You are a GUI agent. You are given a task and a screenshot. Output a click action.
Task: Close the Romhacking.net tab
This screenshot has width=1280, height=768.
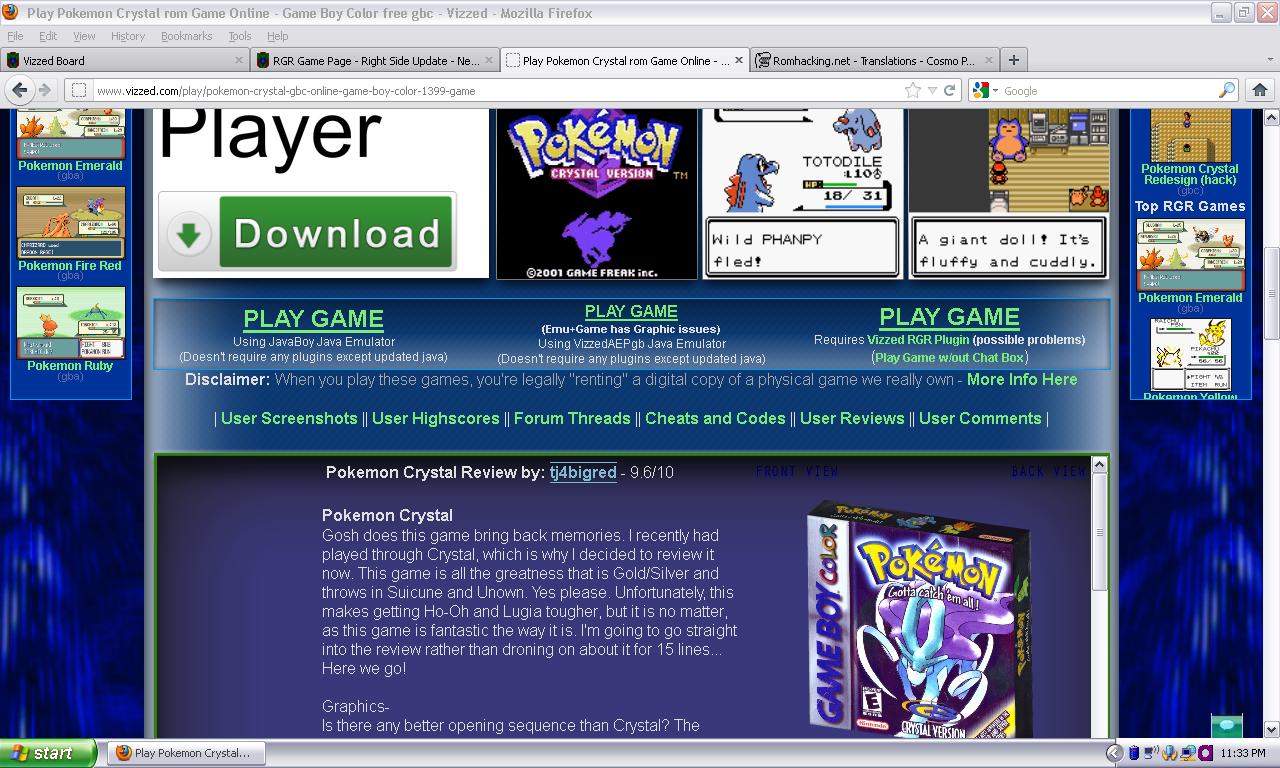point(988,60)
